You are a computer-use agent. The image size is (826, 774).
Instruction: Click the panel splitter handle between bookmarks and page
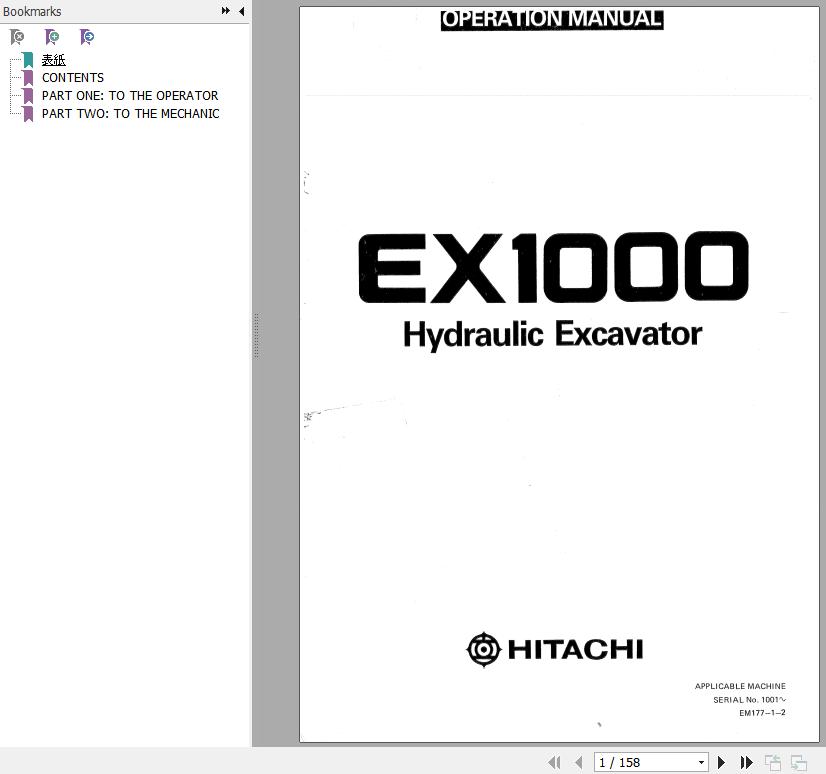[x=257, y=336]
